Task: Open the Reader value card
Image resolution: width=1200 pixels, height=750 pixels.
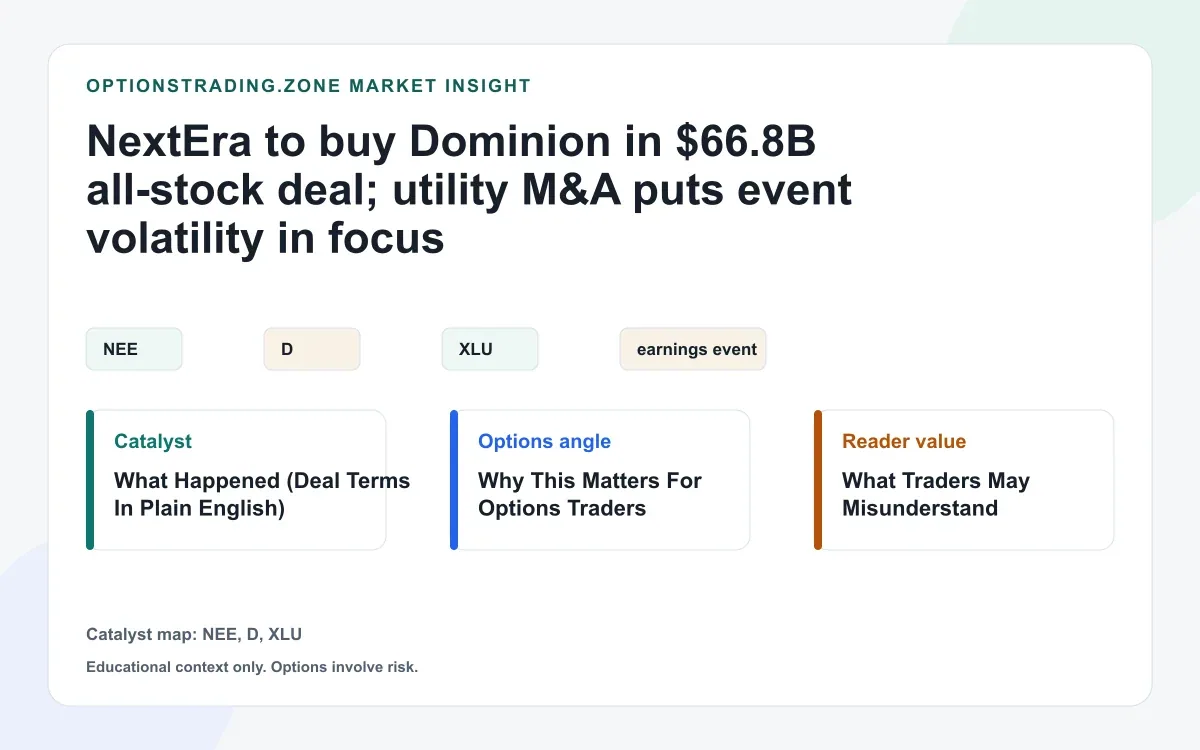Action: [x=964, y=480]
